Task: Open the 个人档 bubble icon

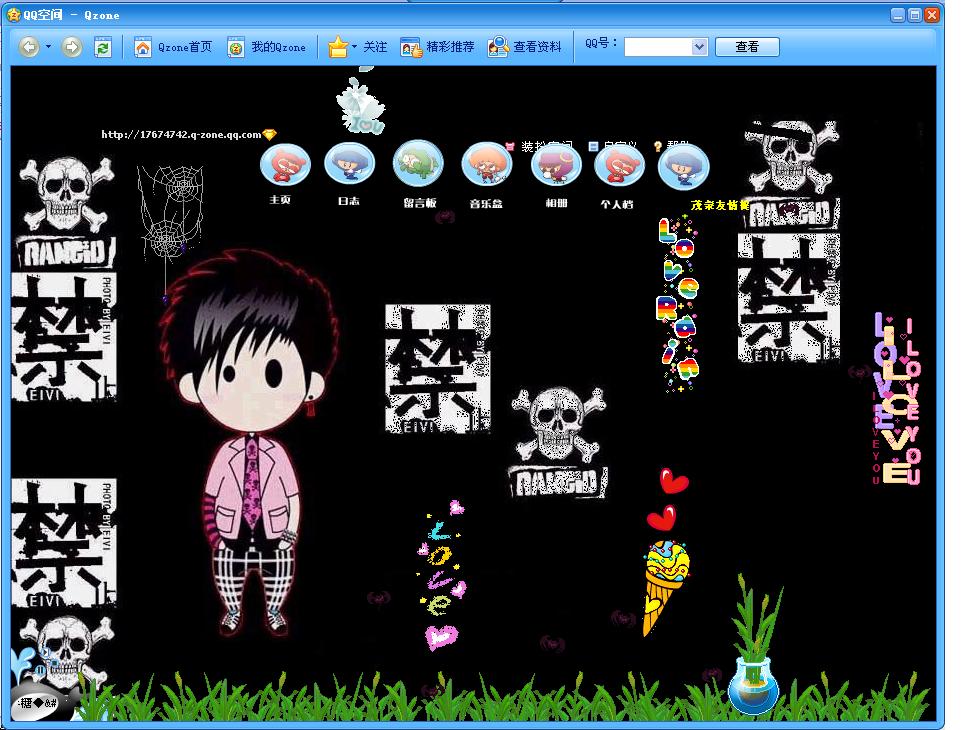Action: tap(619, 165)
